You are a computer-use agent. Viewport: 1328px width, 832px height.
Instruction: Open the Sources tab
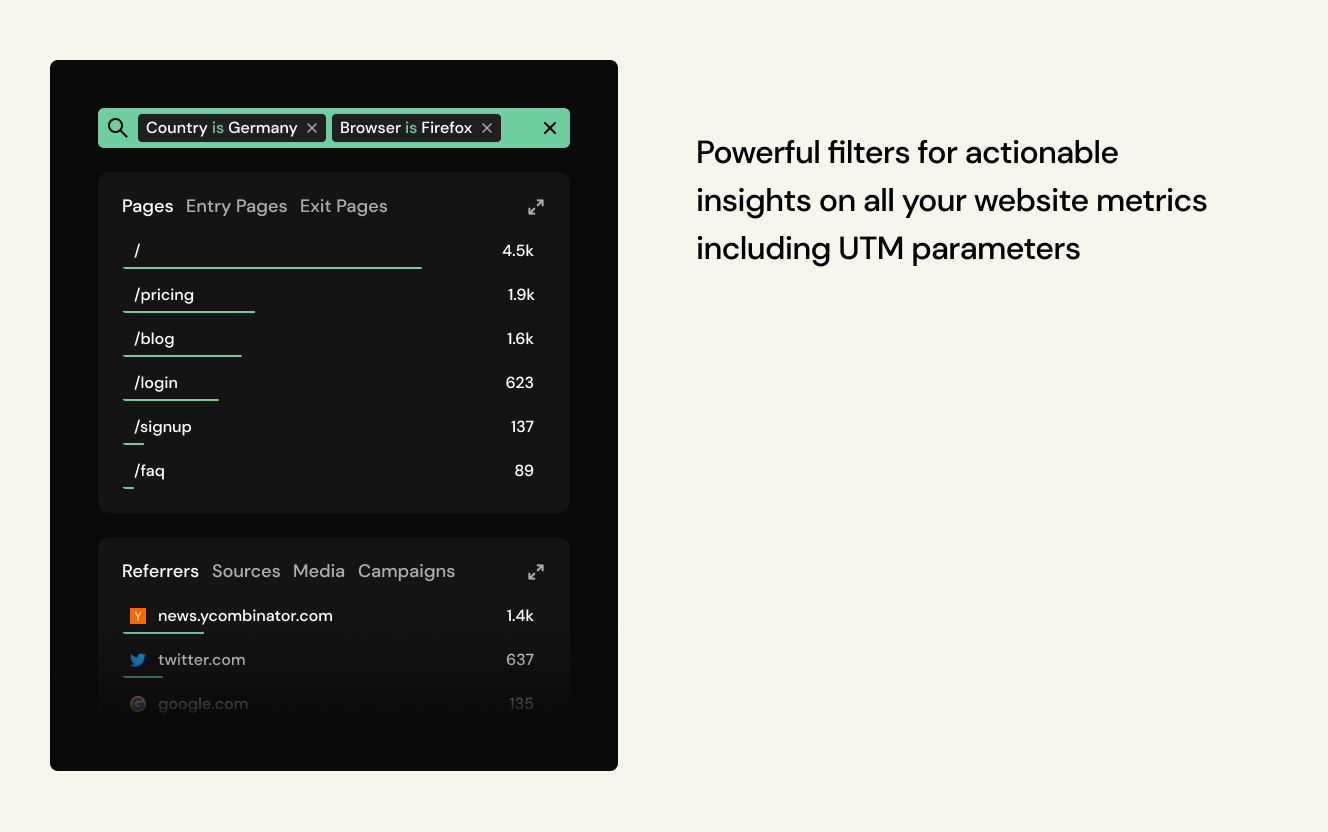[246, 571]
